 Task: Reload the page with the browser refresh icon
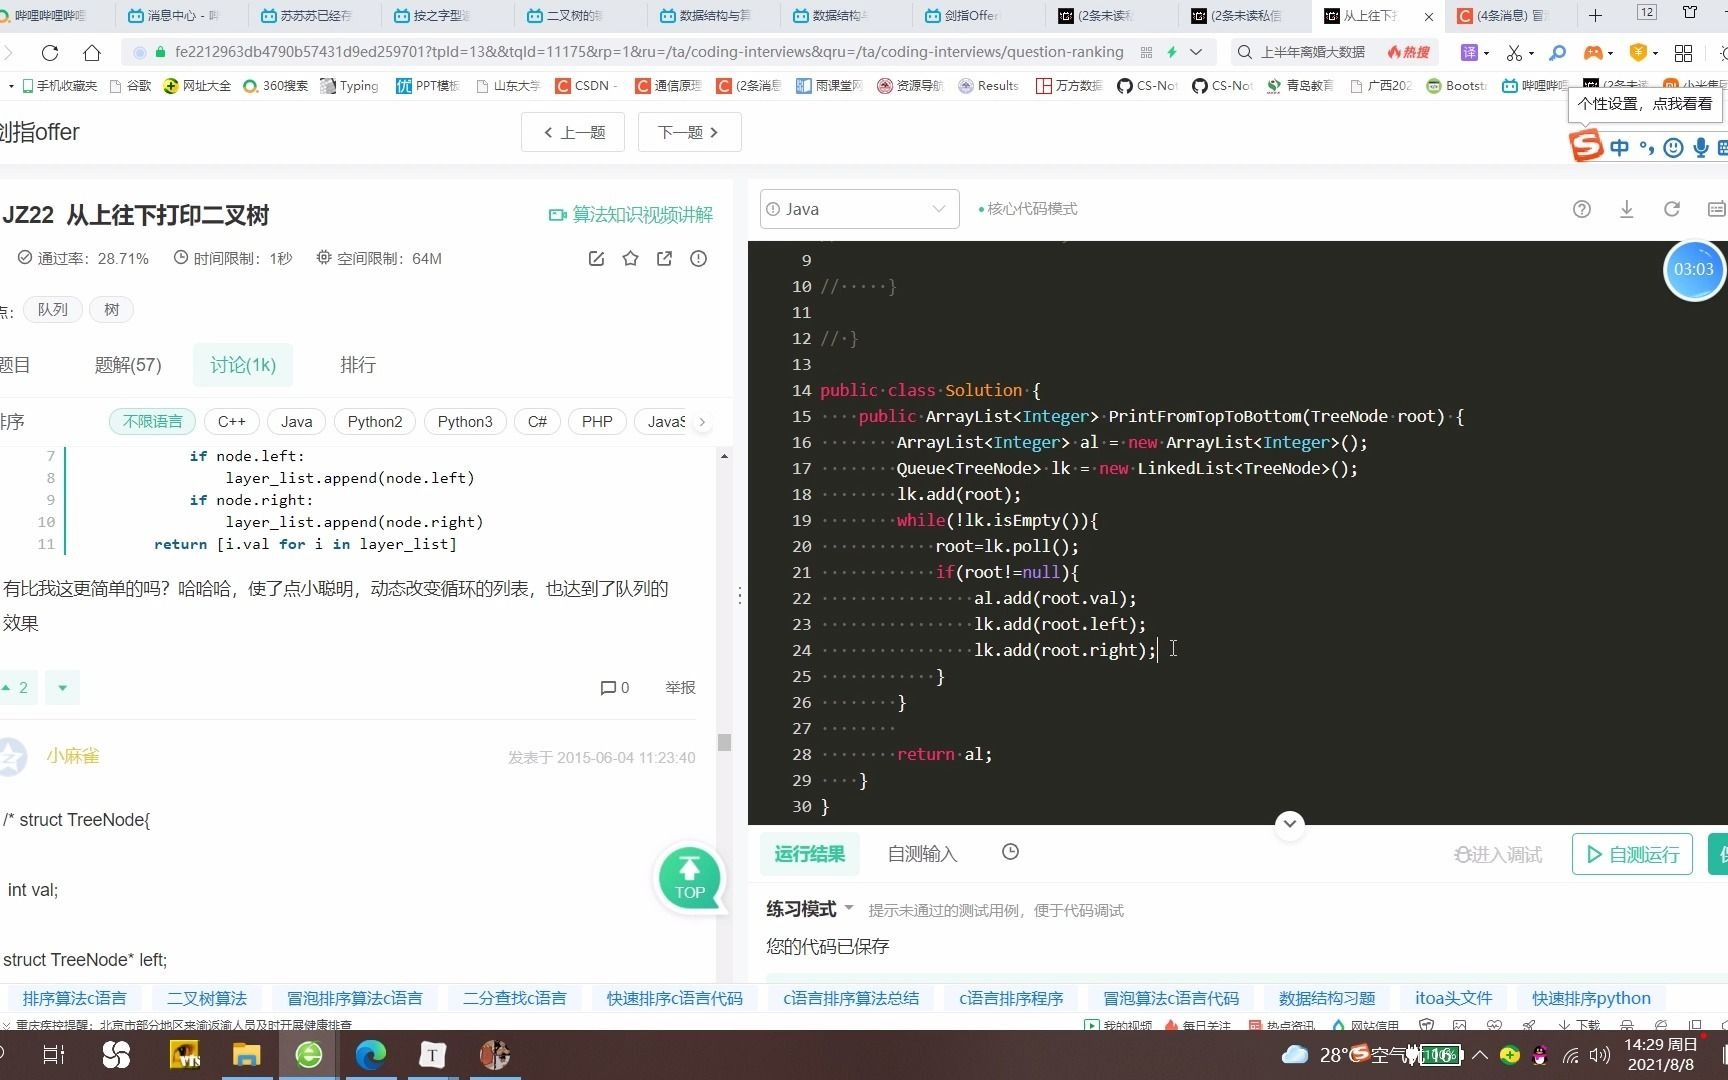point(50,52)
